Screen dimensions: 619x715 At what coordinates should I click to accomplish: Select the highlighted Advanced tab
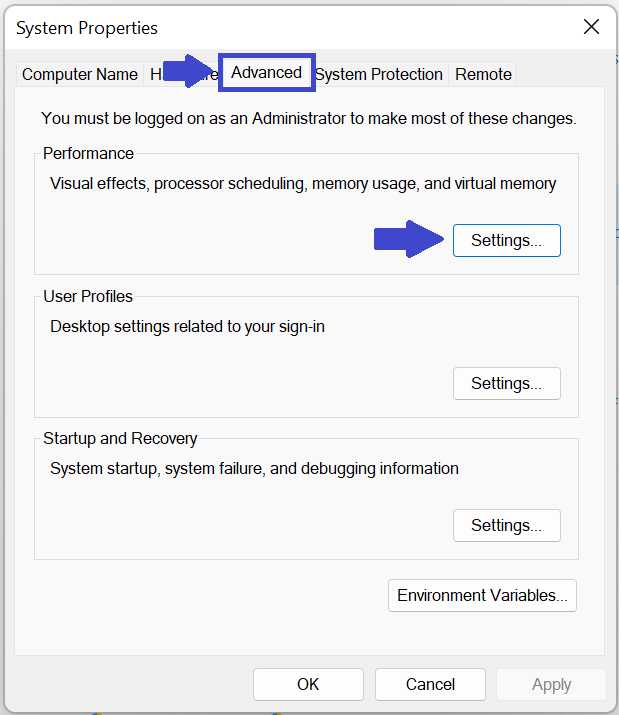click(x=266, y=73)
